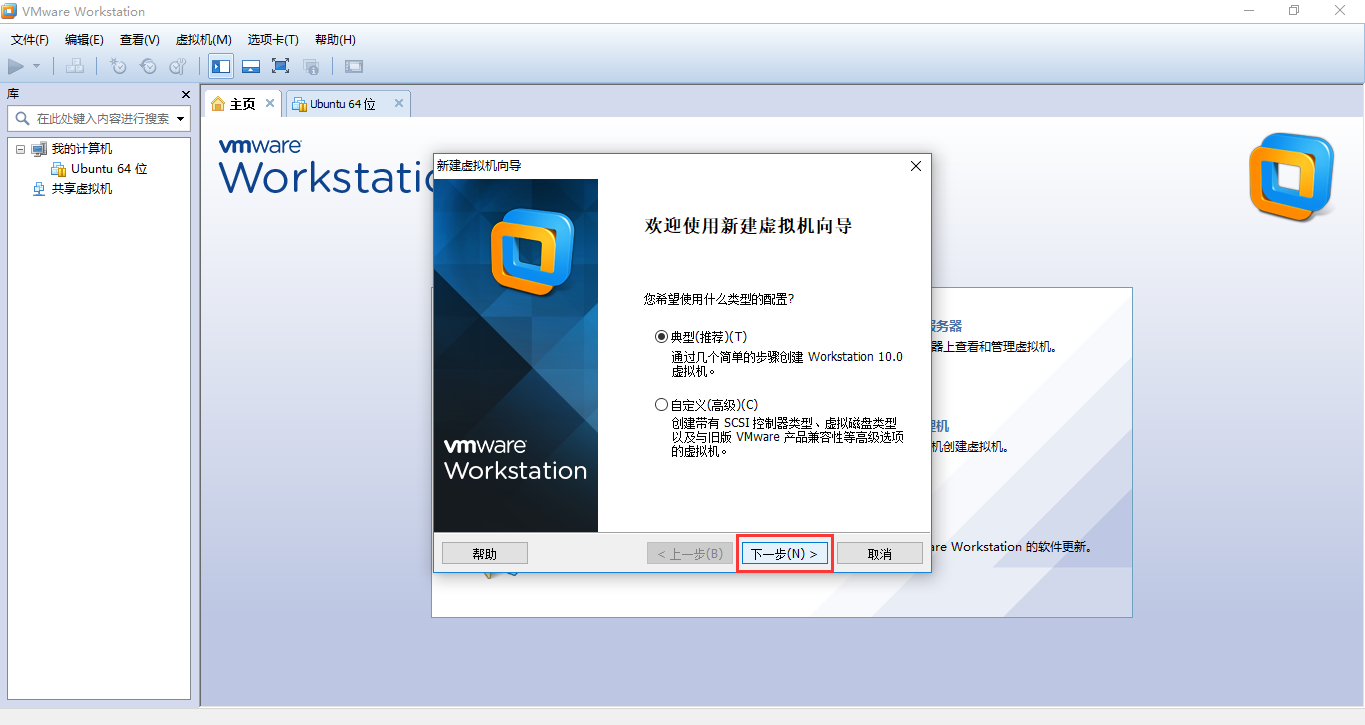This screenshot has width=1365, height=725.
Task: Click the computer icon beside 我的计算机
Action: coord(39,149)
